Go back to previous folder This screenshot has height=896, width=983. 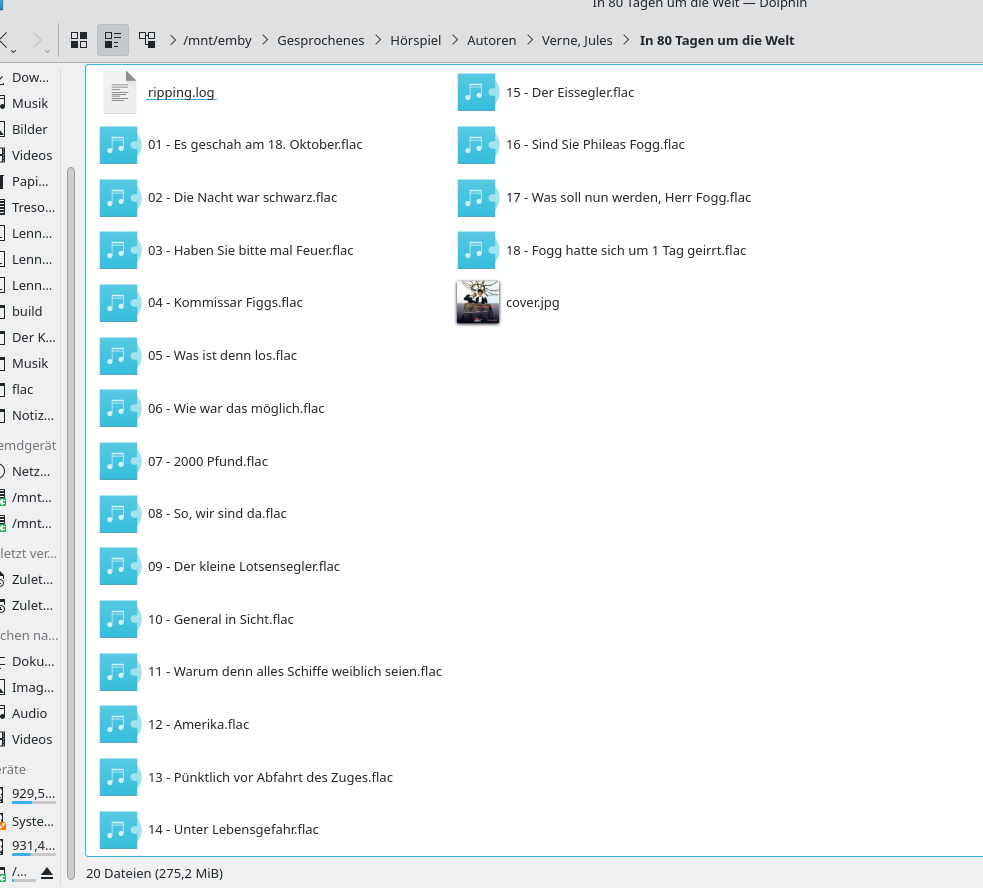click(4, 40)
